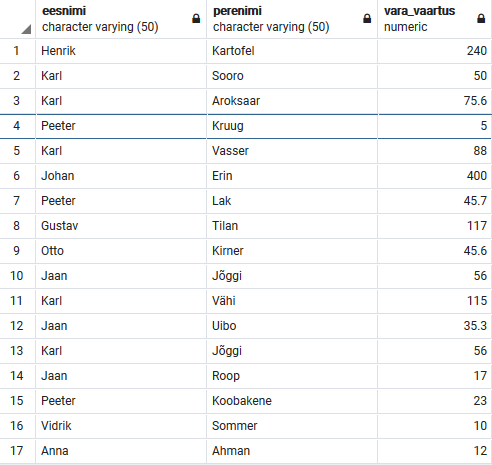Select the Uibo cell in row 12
This screenshot has height=465, width=492.
click(x=292, y=326)
